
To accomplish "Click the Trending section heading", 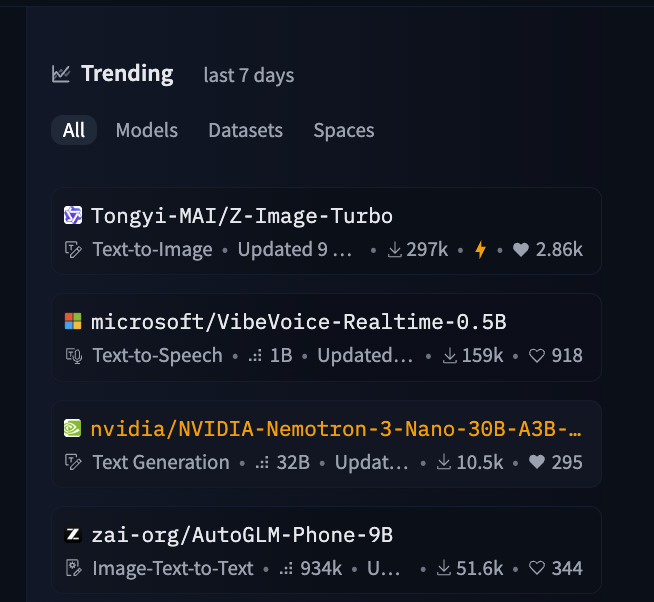I will pos(127,74).
